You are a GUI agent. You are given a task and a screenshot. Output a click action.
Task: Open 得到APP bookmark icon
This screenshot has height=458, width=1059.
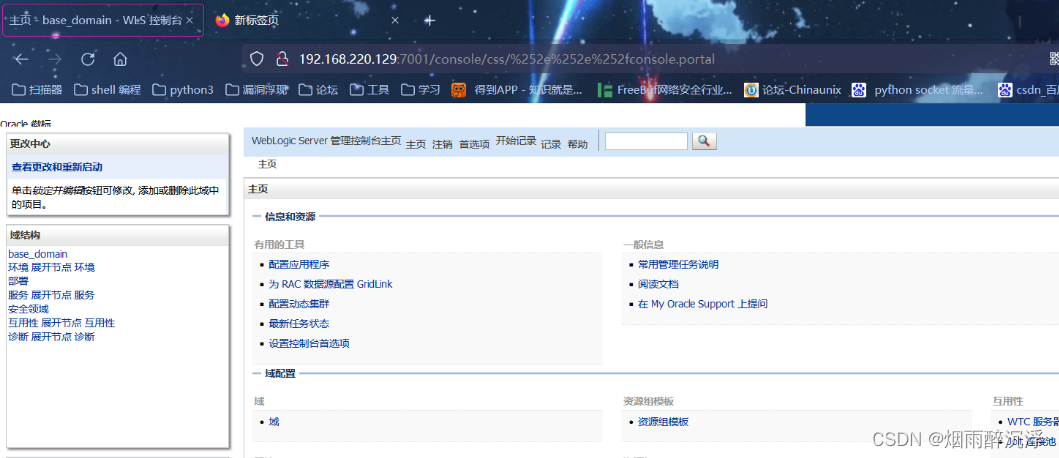(459, 90)
